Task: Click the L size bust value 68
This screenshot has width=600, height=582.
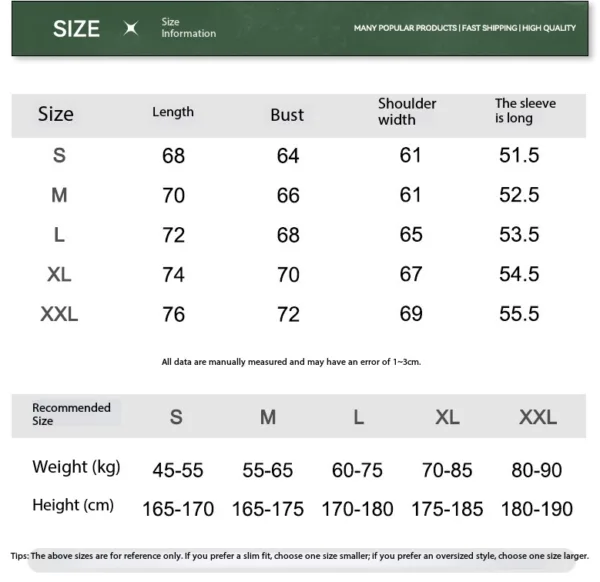Action: point(288,235)
